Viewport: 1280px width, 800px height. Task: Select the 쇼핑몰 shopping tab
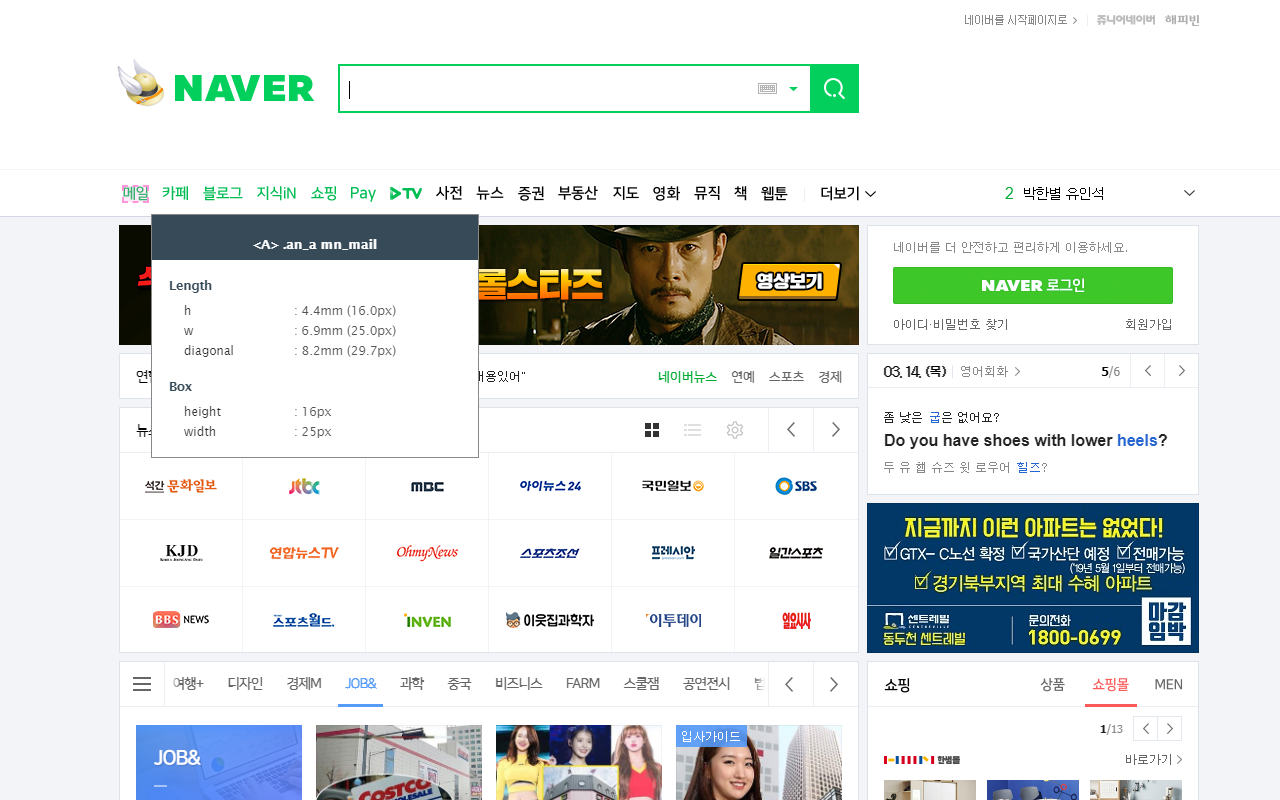pyautogui.click(x=1110, y=685)
